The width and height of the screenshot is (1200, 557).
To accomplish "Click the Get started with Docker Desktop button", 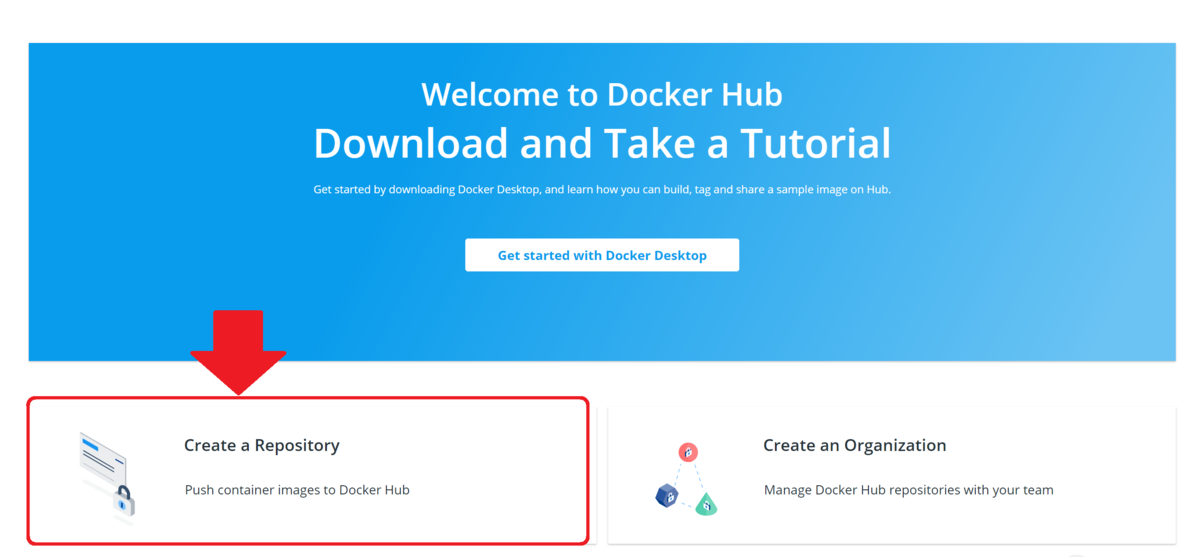I will point(602,255).
